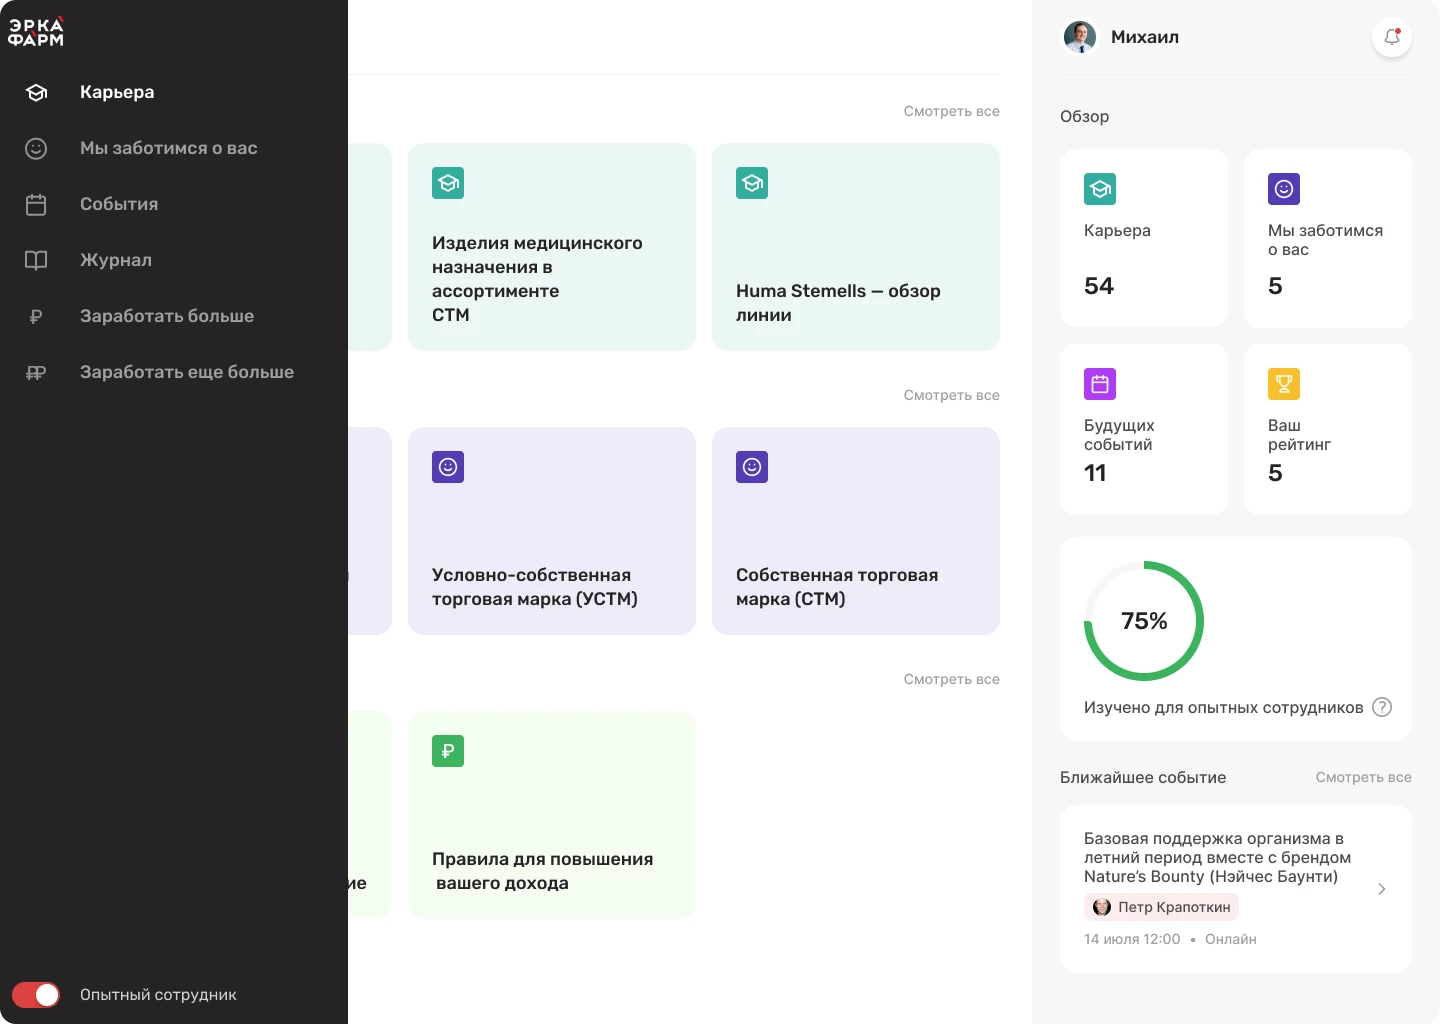This screenshot has height=1024, width=1440.
Task: Click the question mark help icon near Изучено
Action: 1382,707
